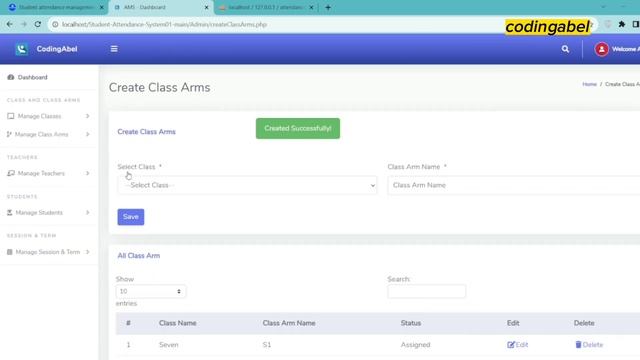Switch to AMS - Dashboard tab
Image resolution: width=640 pixels, height=360 pixels.
coord(160,7)
